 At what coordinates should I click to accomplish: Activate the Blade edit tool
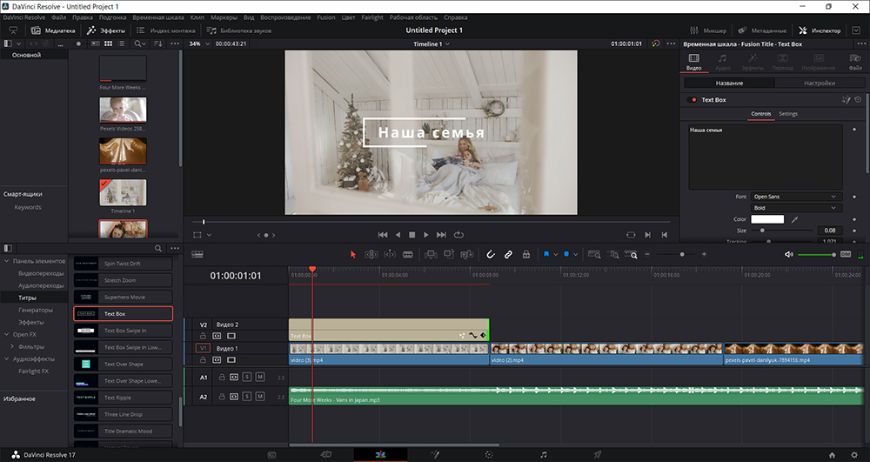[x=406, y=255]
